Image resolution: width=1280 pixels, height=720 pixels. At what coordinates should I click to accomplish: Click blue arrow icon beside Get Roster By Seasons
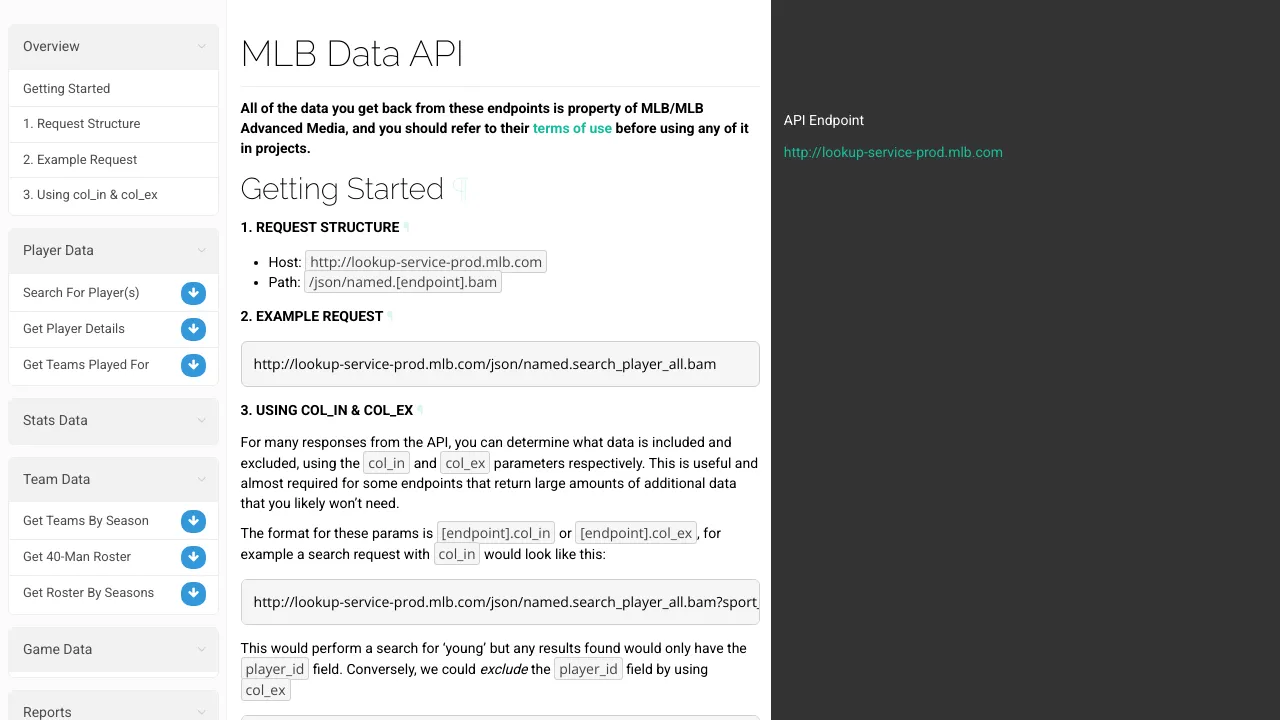194,593
